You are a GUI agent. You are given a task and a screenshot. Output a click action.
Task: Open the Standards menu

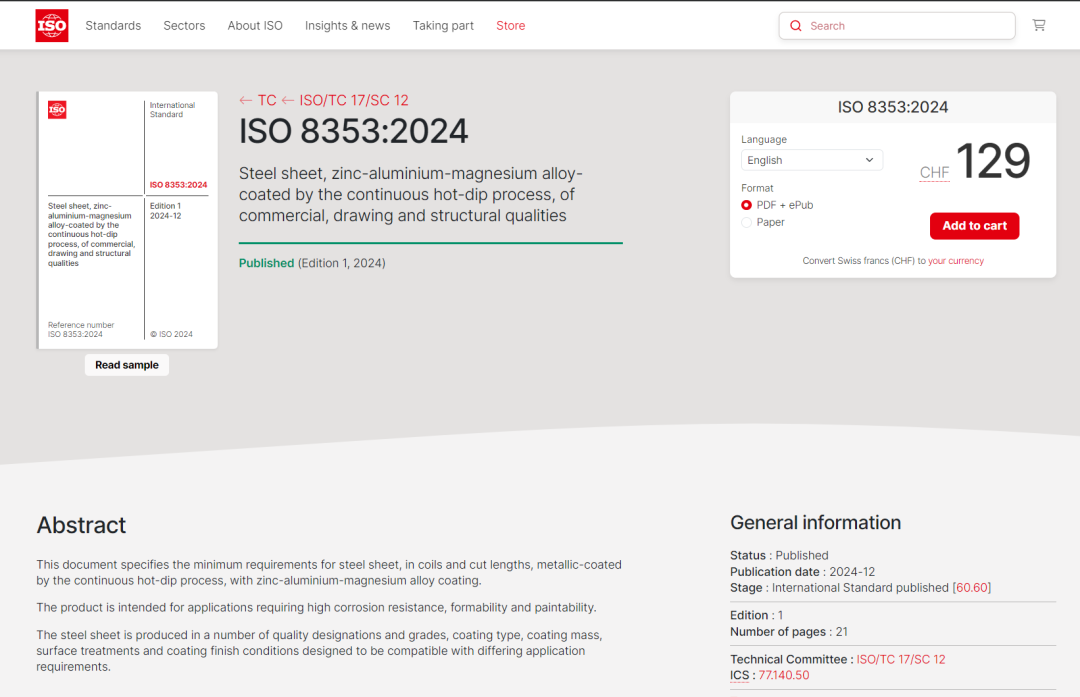(x=113, y=25)
